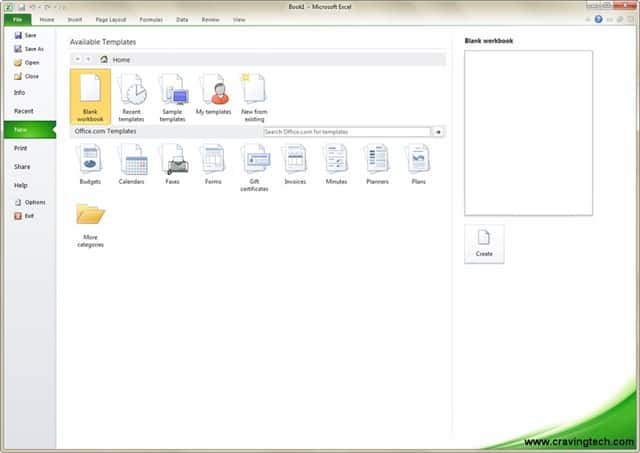Switch to the View tab
640x453 pixels.
(239, 20)
